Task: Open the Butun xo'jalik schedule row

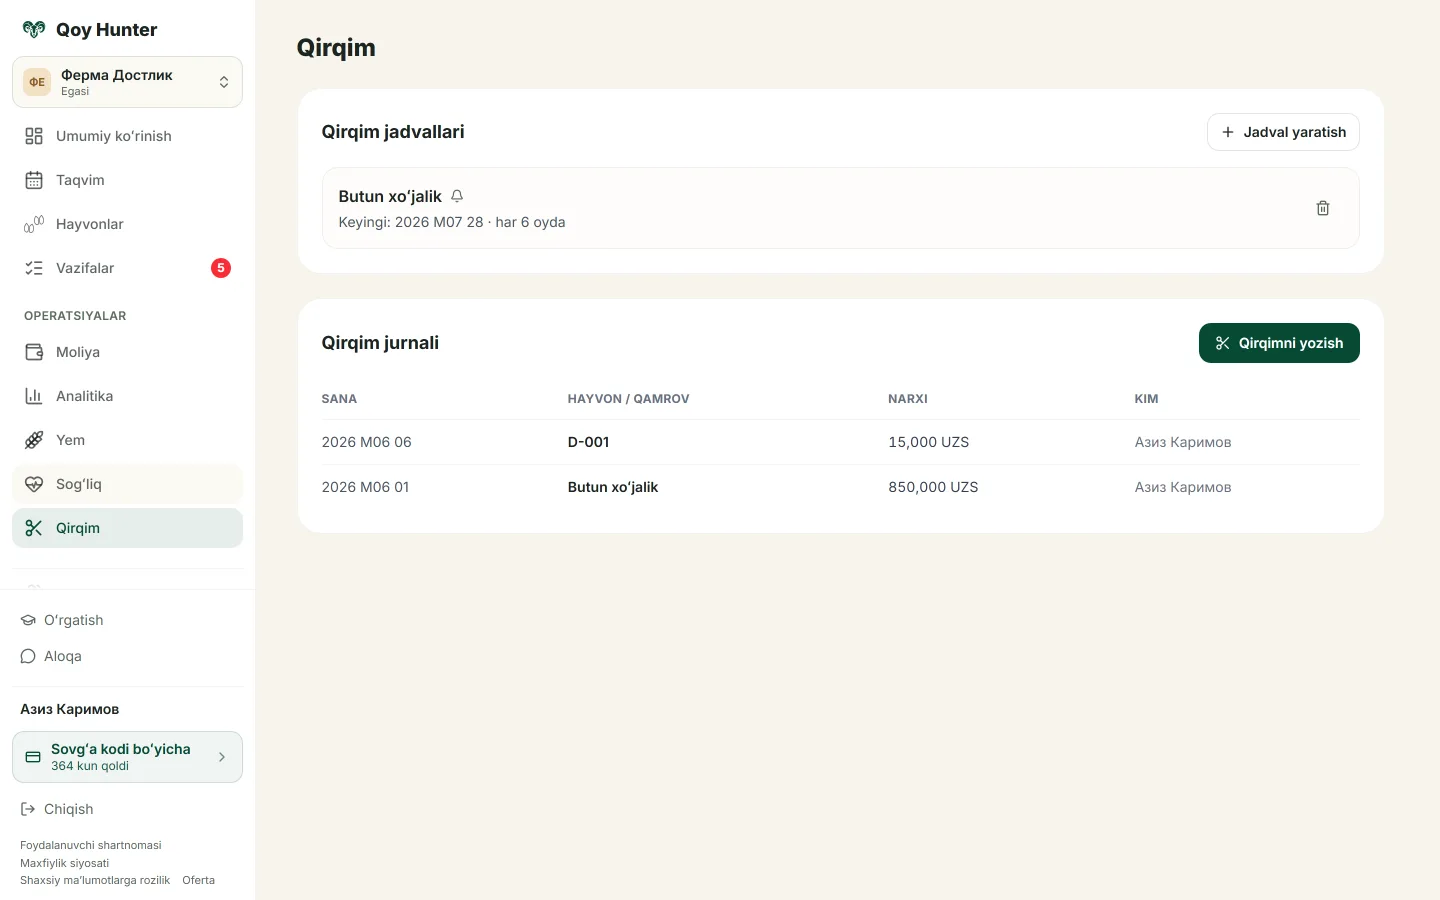Action: click(x=841, y=208)
